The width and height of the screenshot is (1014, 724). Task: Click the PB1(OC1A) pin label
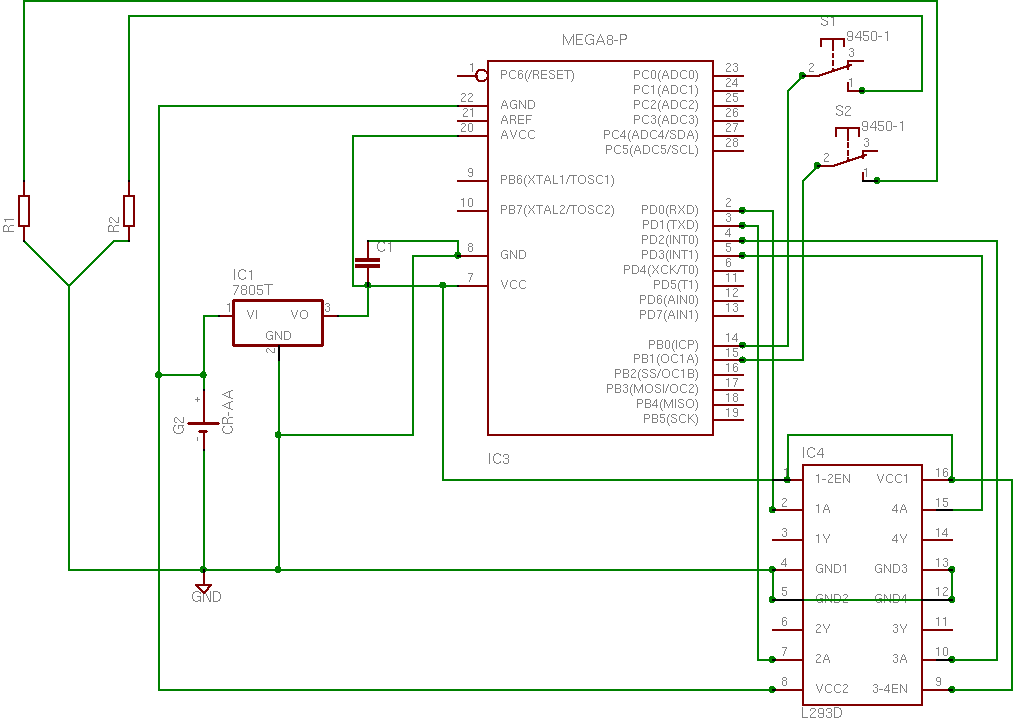[665, 359]
